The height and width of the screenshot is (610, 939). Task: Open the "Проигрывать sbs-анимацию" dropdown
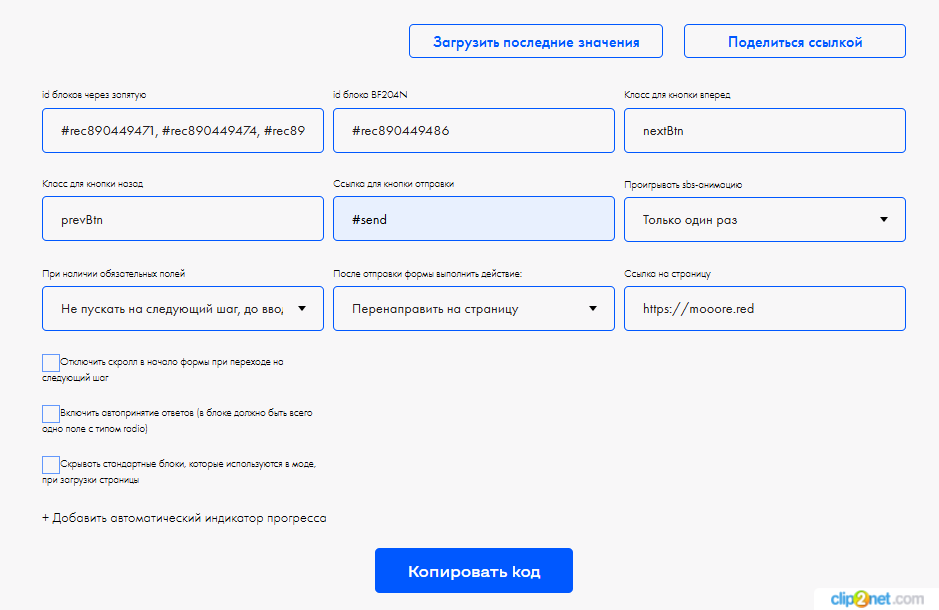(764, 220)
